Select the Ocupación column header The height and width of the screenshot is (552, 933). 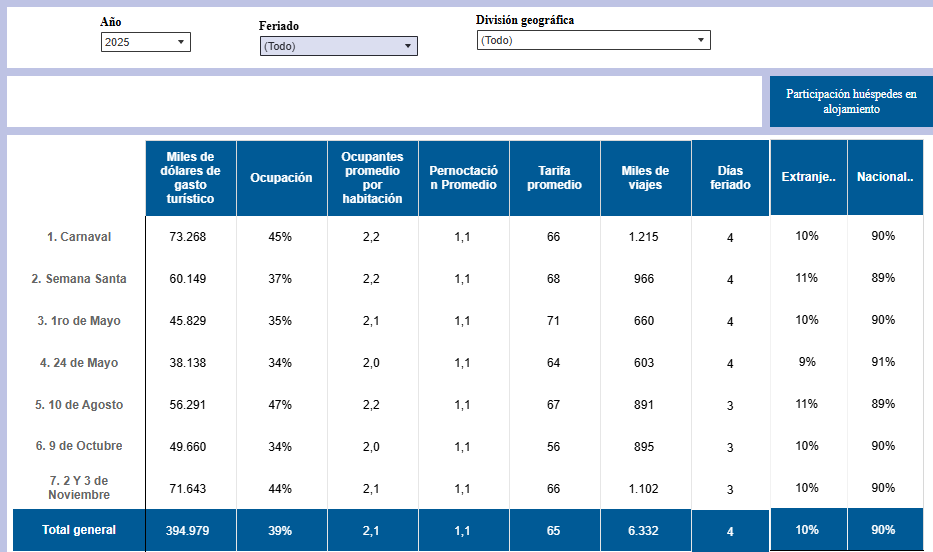tap(281, 178)
